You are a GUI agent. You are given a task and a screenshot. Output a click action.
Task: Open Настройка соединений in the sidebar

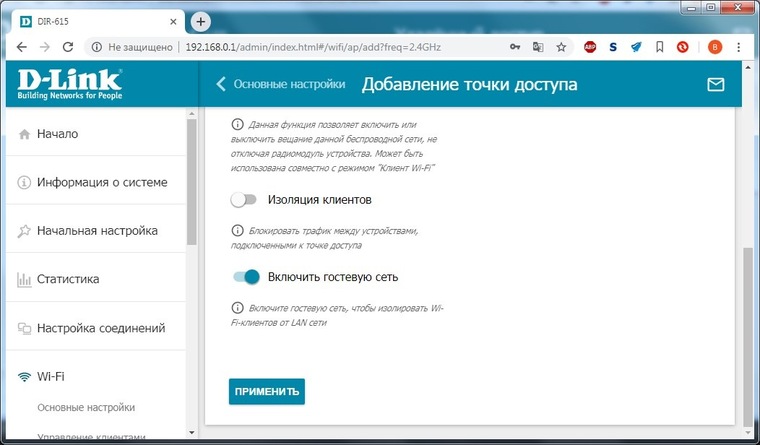[100, 328]
